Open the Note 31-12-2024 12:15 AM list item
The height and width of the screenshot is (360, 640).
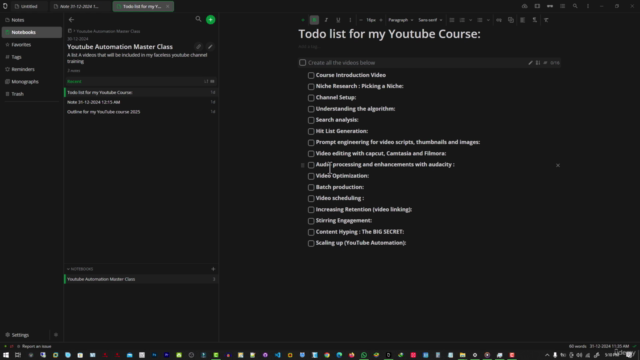pyautogui.click(x=141, y=102)
